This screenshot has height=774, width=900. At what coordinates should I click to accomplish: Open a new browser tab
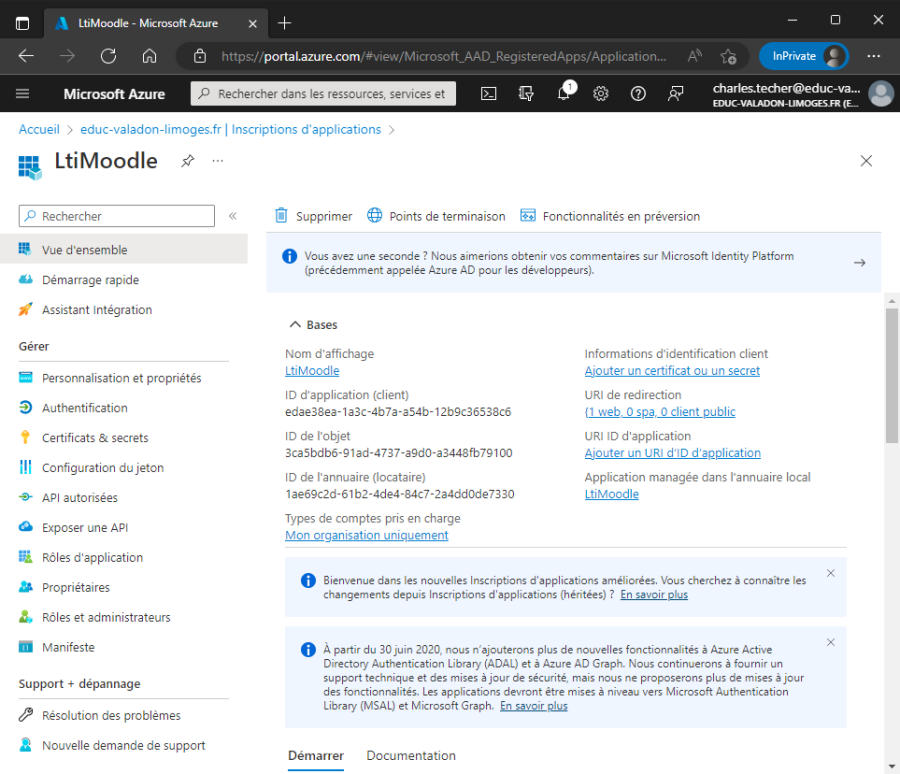(285, 23)
